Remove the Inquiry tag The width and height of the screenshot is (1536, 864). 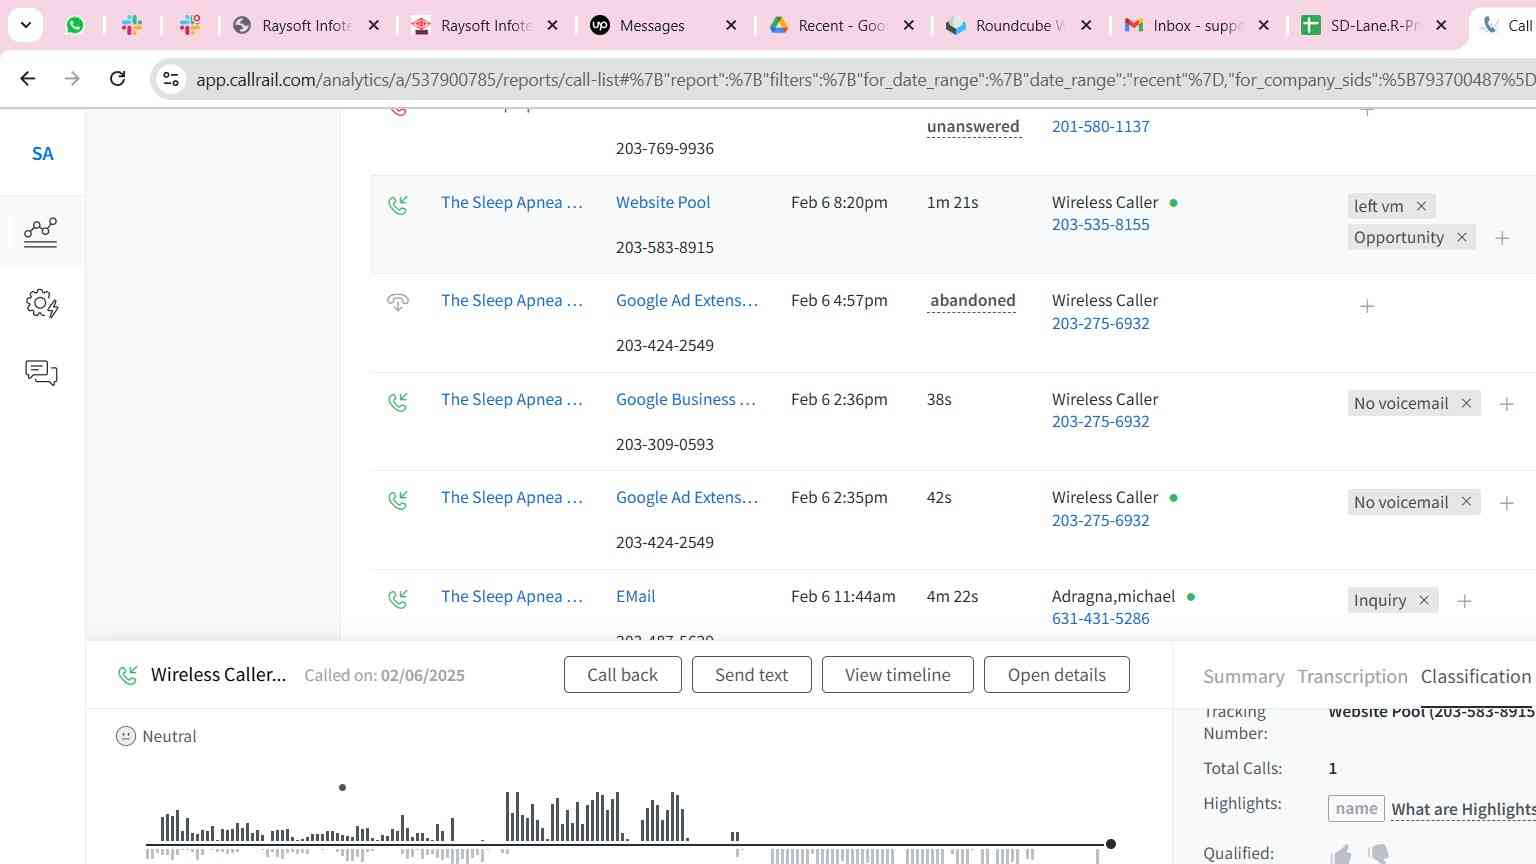(1424, 600)
